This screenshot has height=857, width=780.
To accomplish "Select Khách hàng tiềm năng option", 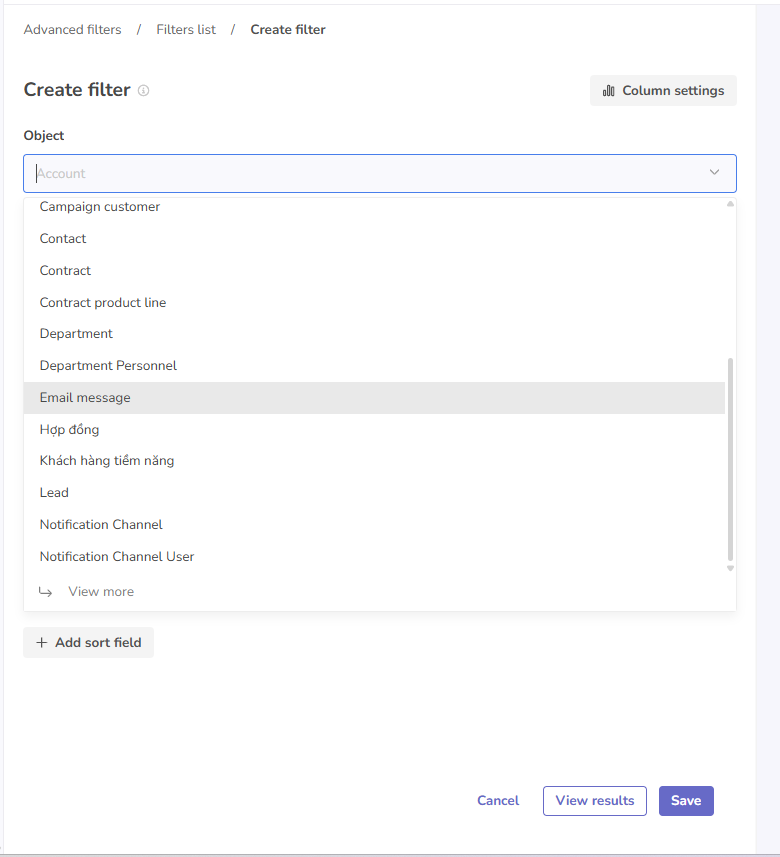I will point(374,461).
